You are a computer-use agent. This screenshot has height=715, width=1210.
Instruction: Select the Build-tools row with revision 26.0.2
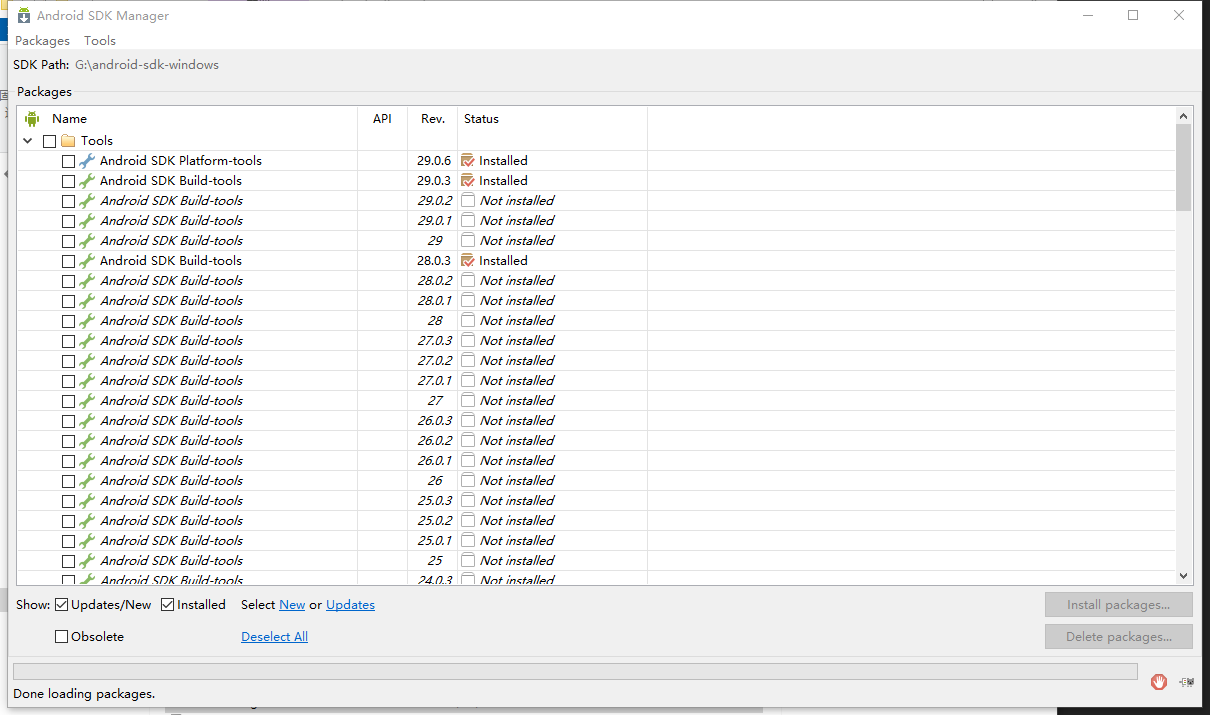(x=171, y=441)
